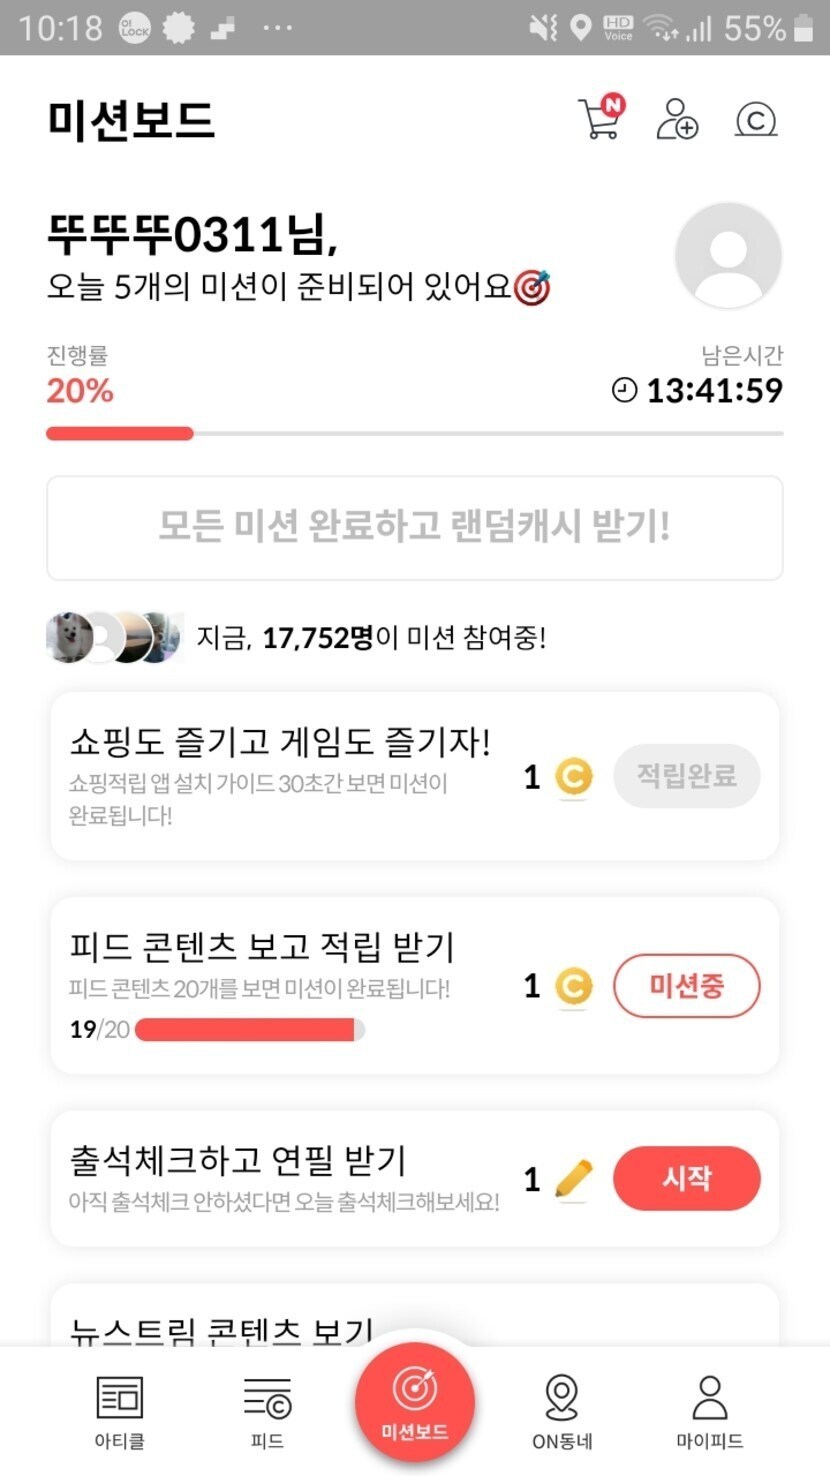The image size is (830, 1476).
Task: Tap the 미션중 button
Action: (686, 986)
